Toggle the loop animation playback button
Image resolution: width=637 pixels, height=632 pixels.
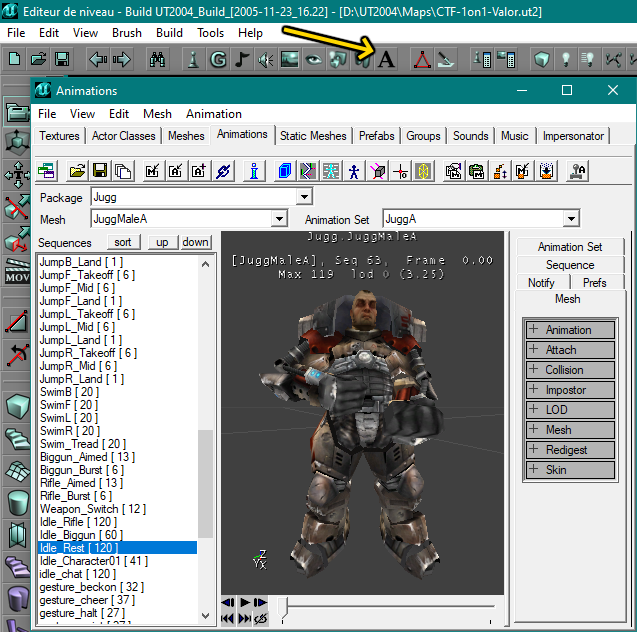point(260,619)
